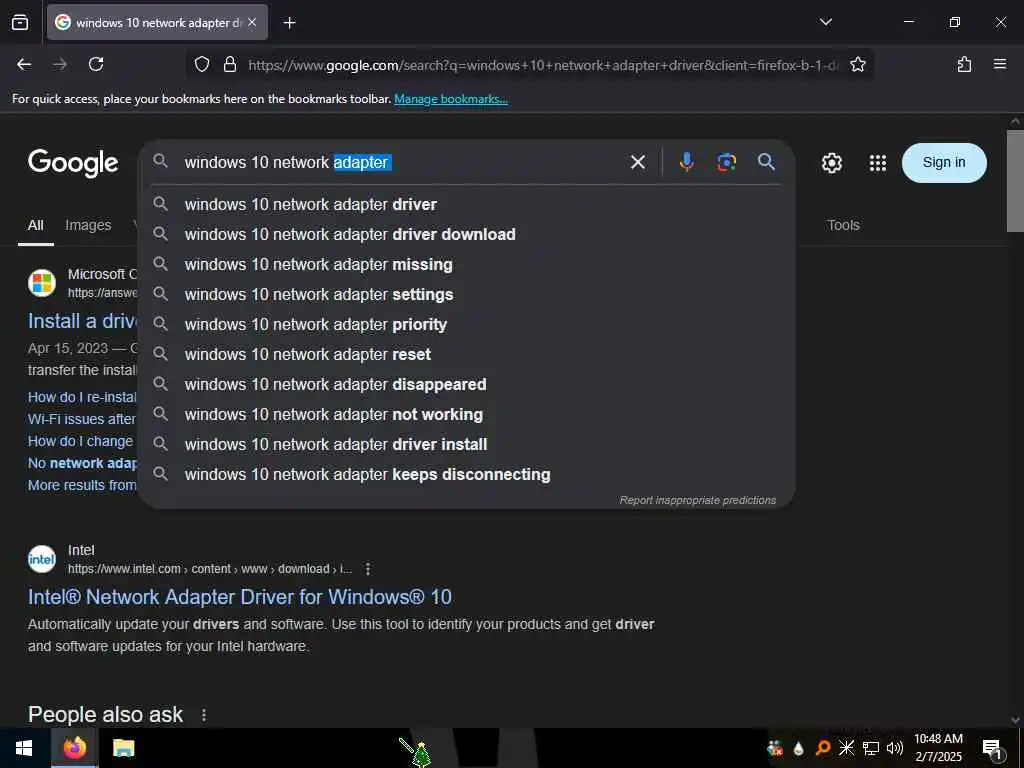Choose suggestion 'network adapter settings'
This screenshot has width=1024, height=768.
[466, 295]
